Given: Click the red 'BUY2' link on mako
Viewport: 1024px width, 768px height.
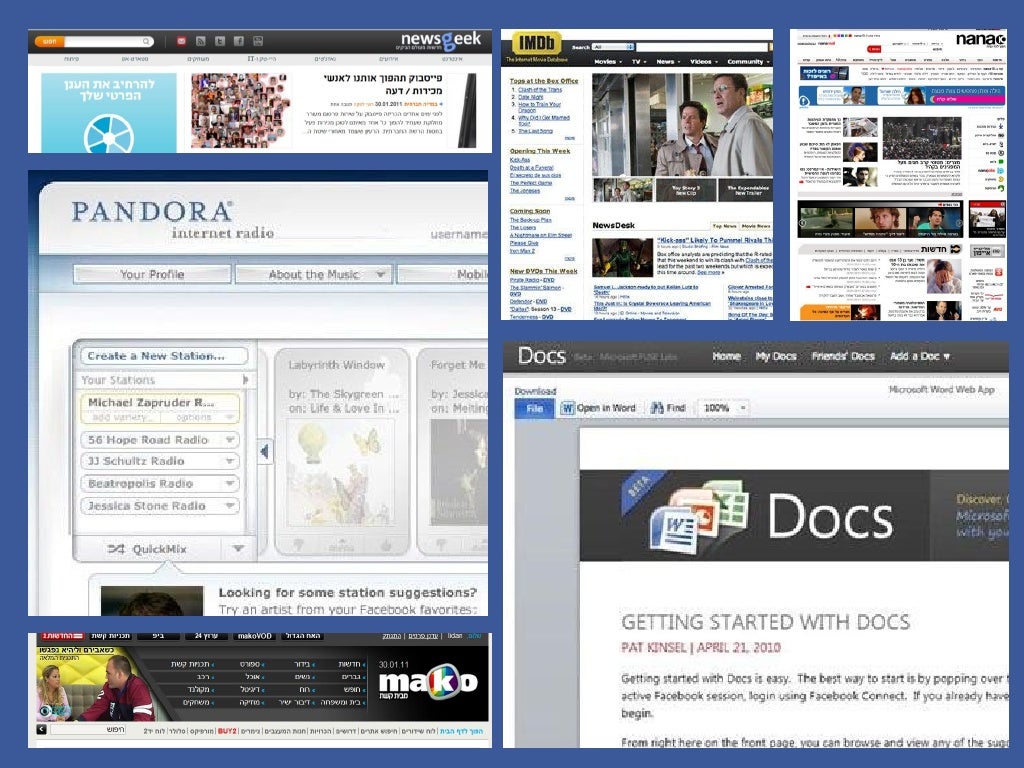Looking at the screenshot, I should [227, 731].
